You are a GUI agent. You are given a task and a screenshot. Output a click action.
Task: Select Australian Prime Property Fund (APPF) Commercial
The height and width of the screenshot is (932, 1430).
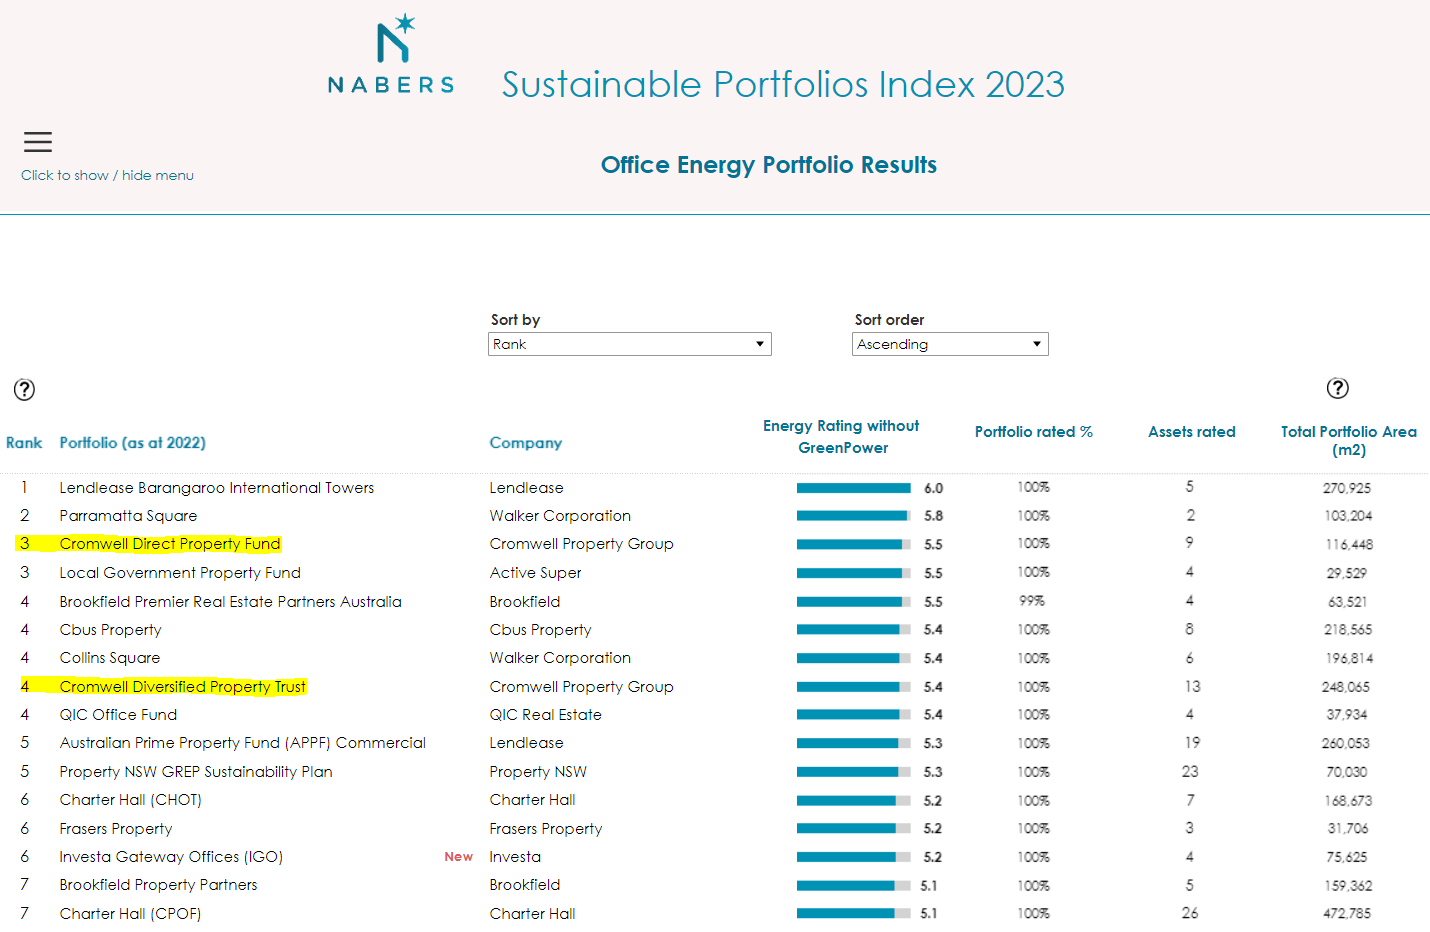(243, 743)
